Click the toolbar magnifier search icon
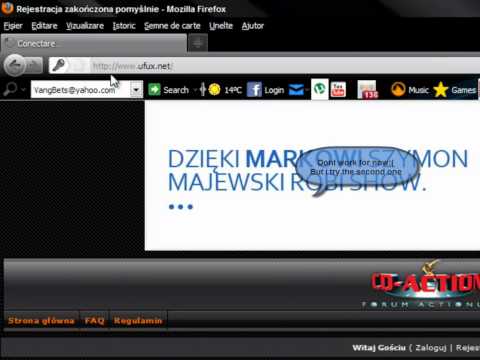The height and width of the screenshot is (360, 480). pos(10,89)
